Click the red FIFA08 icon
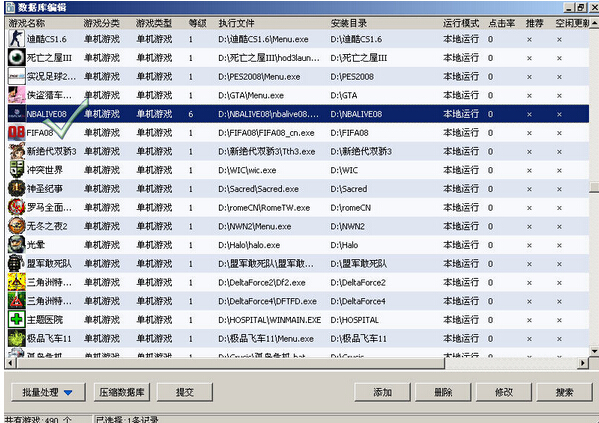Viewport: 599px width, 423px height. pos(16,133)
